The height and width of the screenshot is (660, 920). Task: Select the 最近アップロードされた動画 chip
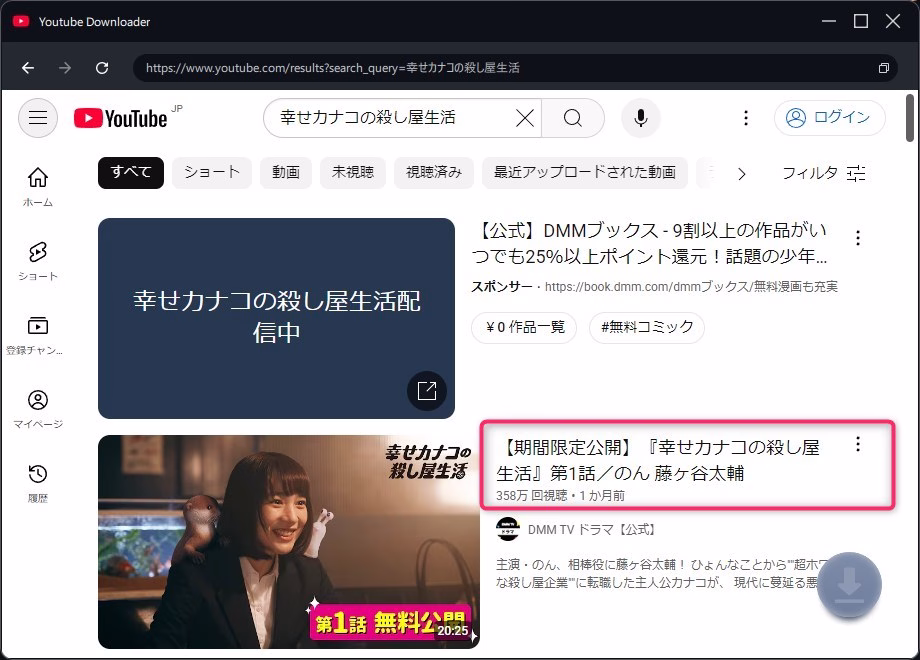584,172
